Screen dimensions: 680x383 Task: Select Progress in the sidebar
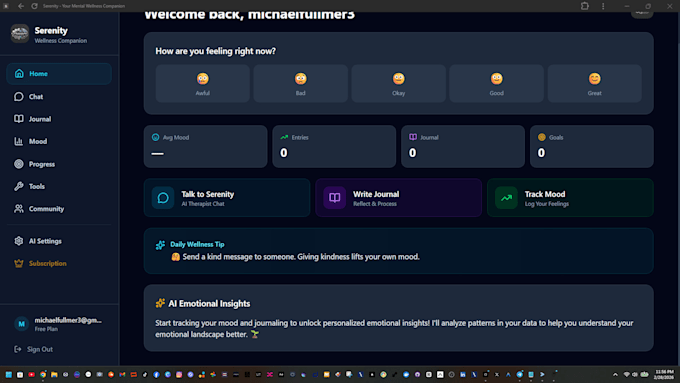(x=59, y=164)
